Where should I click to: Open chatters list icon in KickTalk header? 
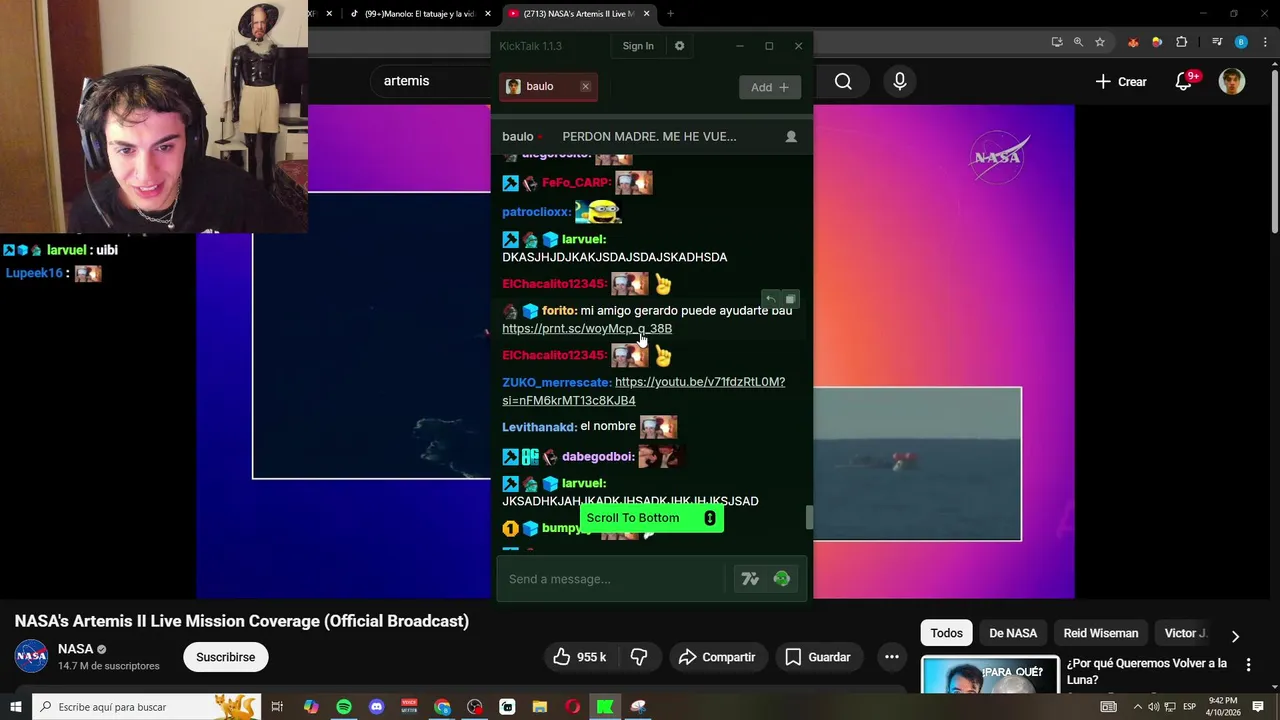coord(791,137)
